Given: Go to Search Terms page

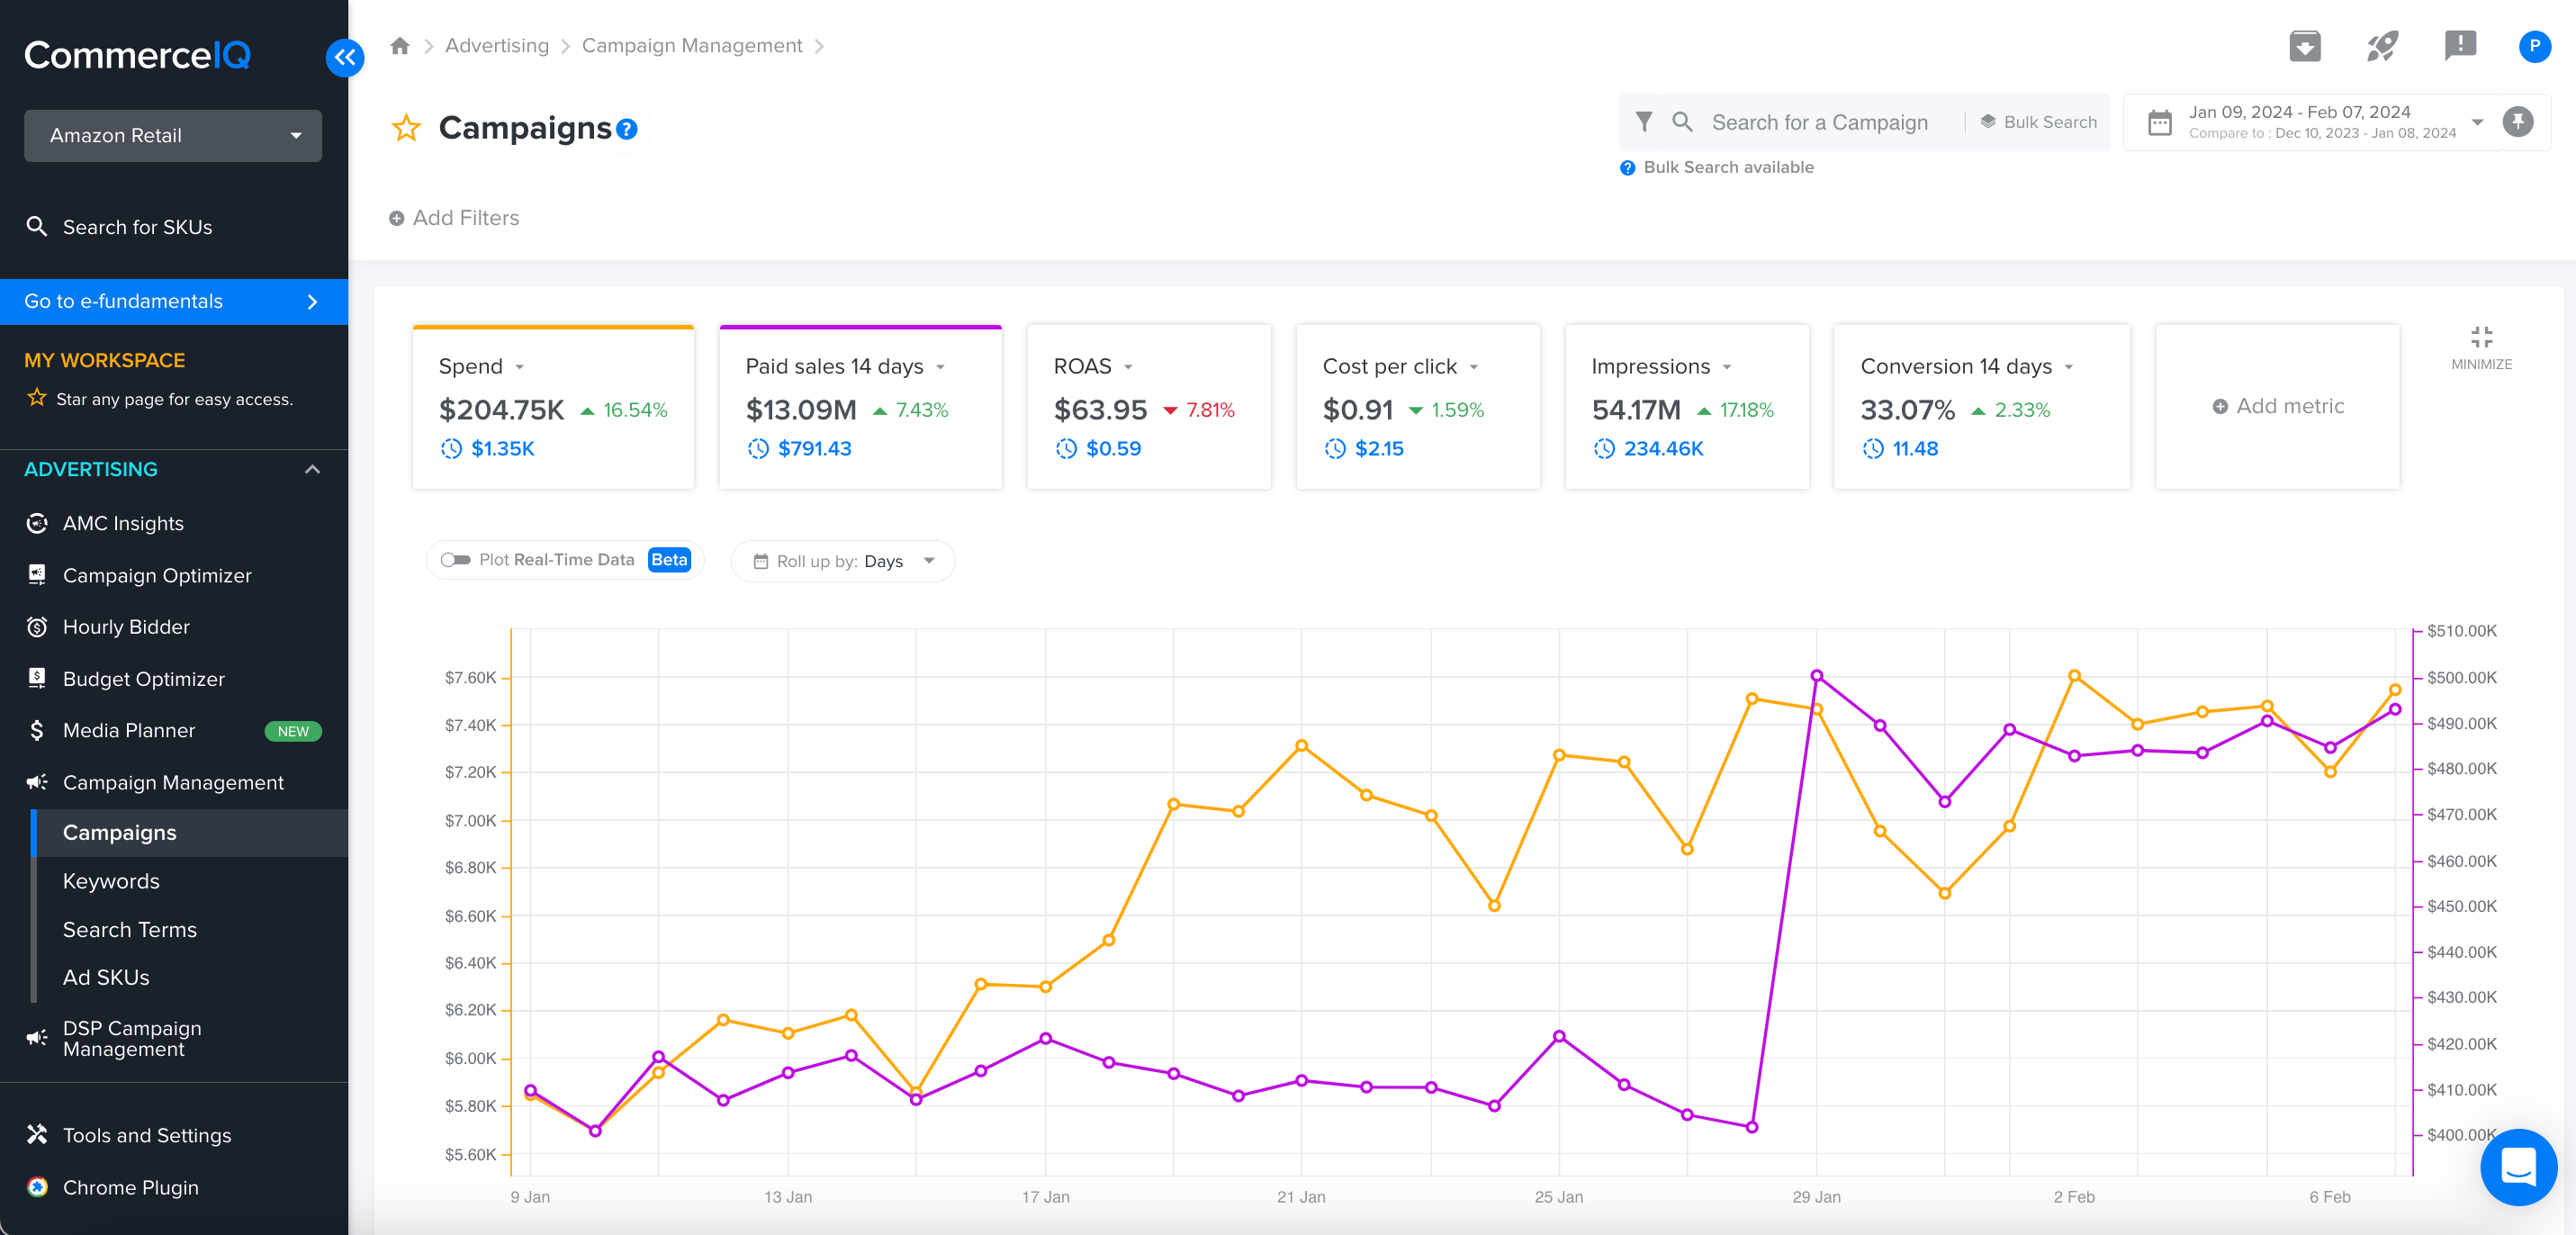Looking at the screenshot, I should click(x=130, y=930).
